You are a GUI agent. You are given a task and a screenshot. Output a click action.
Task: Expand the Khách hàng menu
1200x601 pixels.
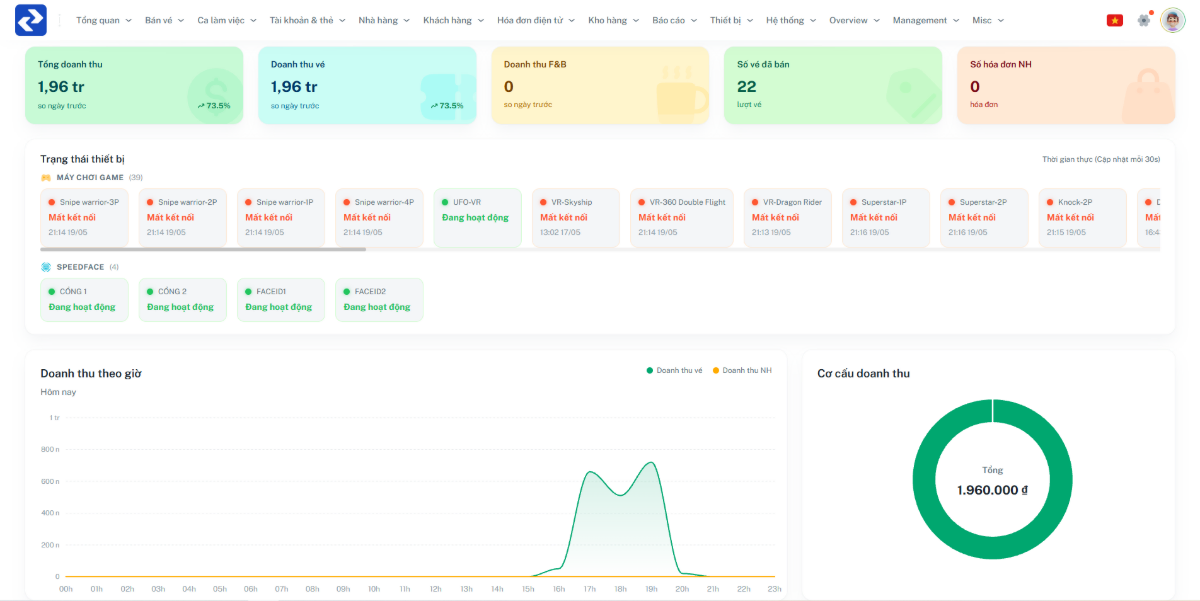click(x=453, y=20)
